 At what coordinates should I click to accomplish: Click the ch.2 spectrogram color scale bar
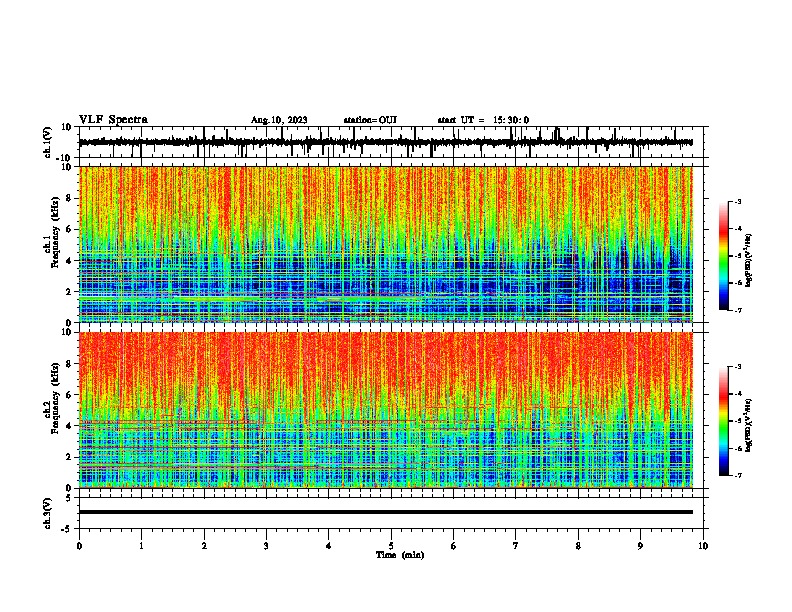(724, 421)
